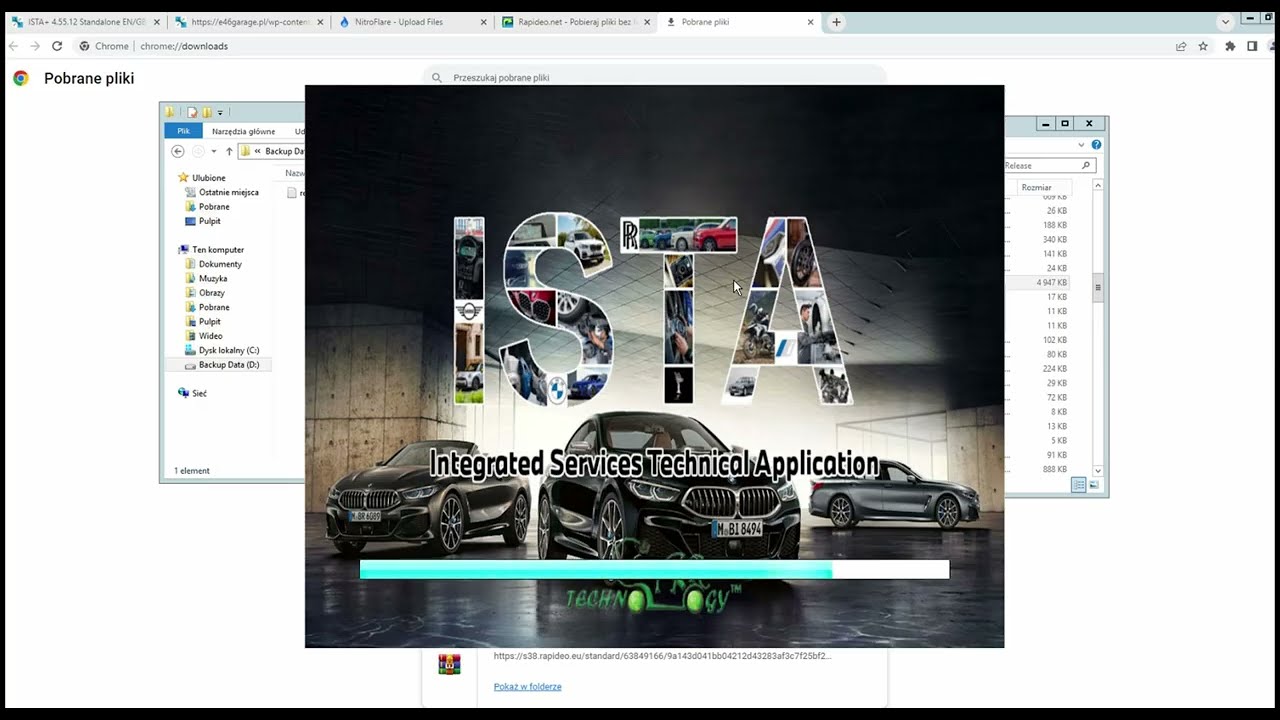Switch to e46garage.pl tab
Image resolution: width=1280 pixels, height=720 pixels.
coord(249,22)
